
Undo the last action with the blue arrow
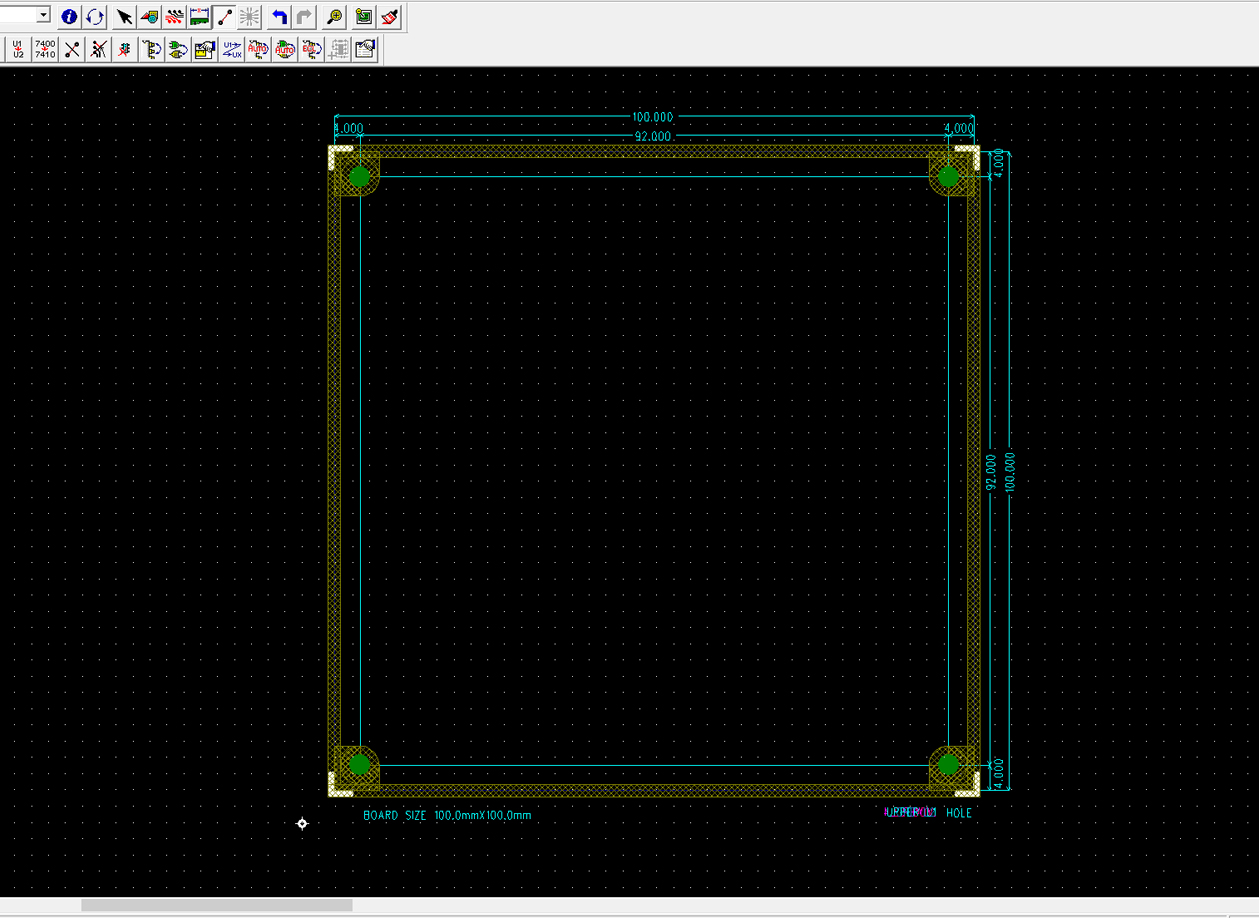(x=279, y=17)
